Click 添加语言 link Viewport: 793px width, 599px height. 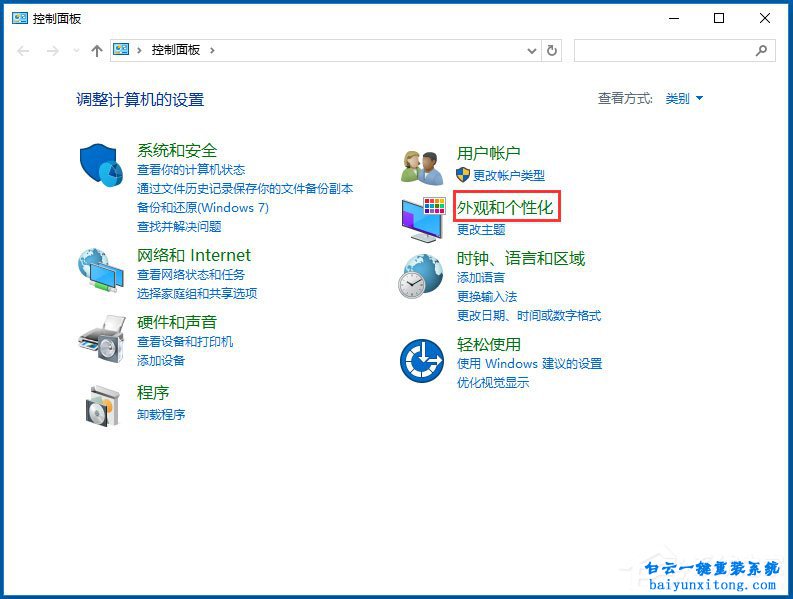tap(481, 278)
